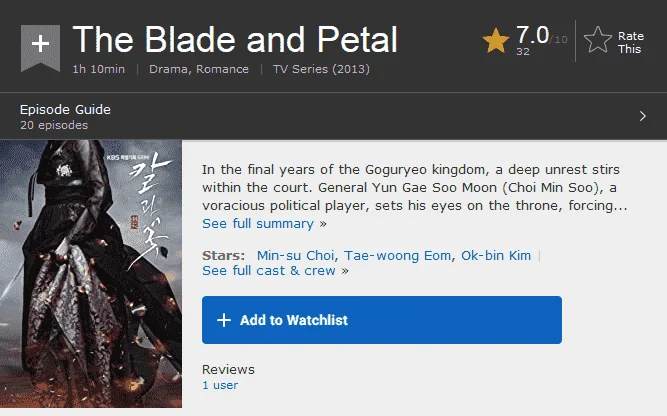The width and height of the screenshot is (667, 416).
Task: Open Tae-woong Eom's profile link
Action: (x=397, y=255)
